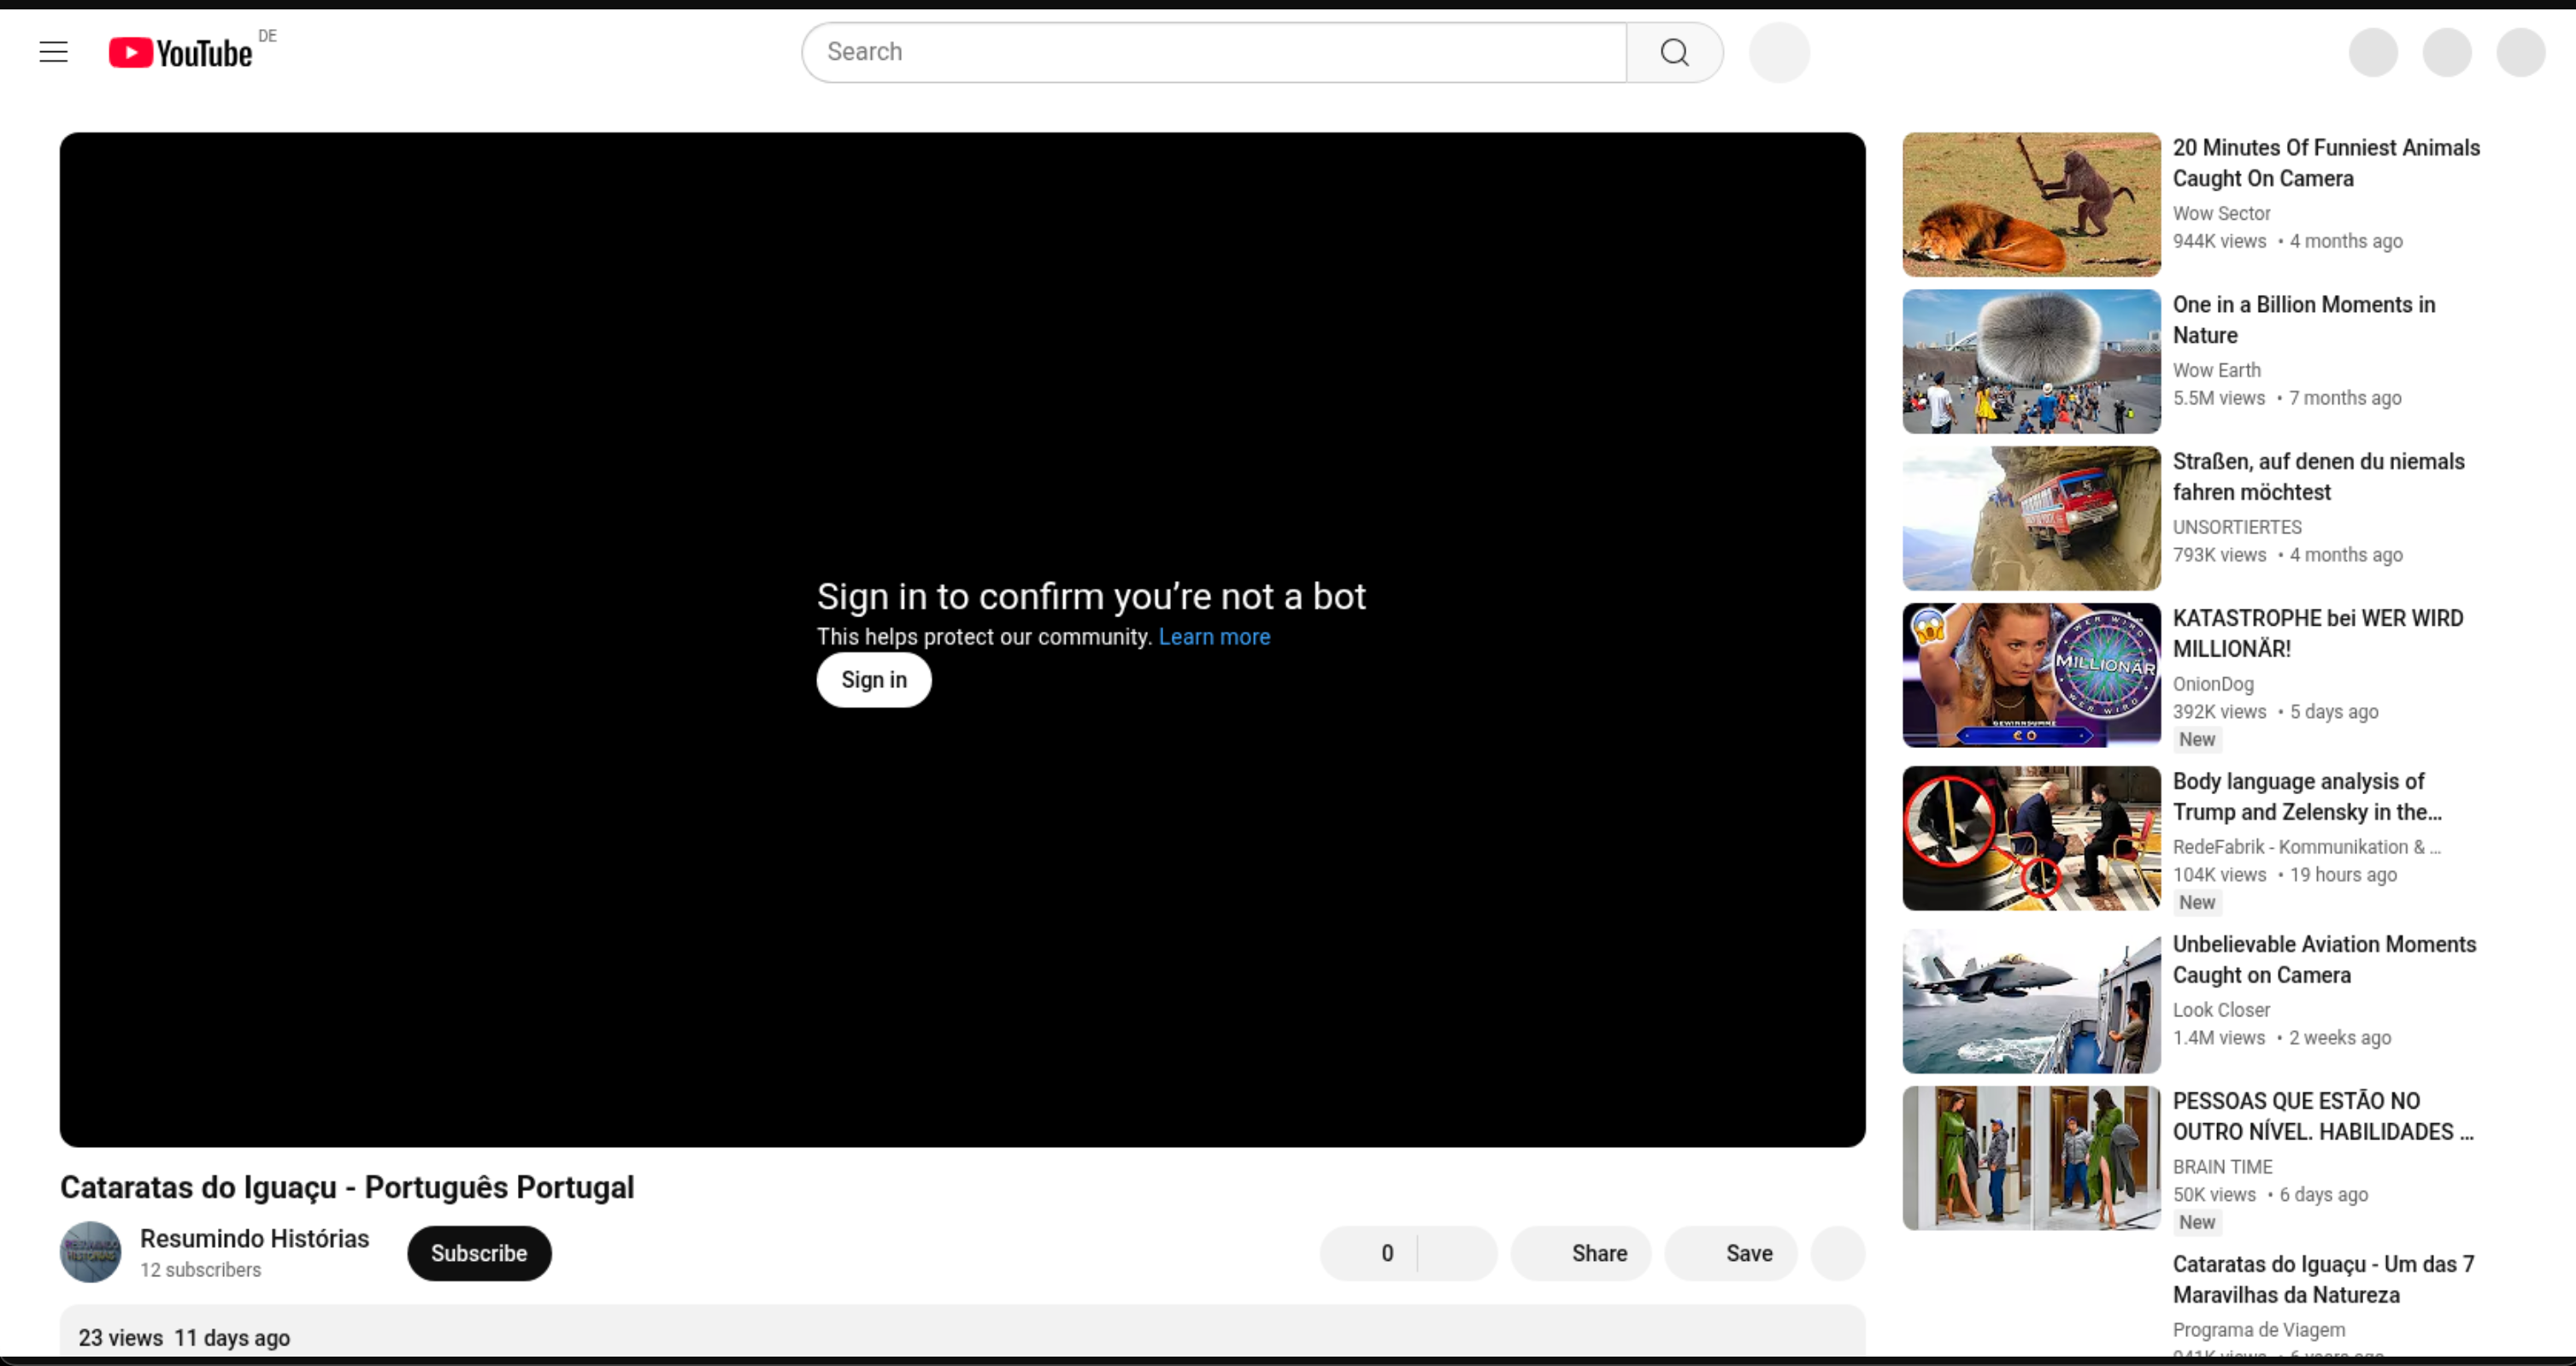The width and height of the screenshot is (2576, 1366).
Task: Open Straßen, auf denen du niemals thumbnail
Action: [2031, 519]
